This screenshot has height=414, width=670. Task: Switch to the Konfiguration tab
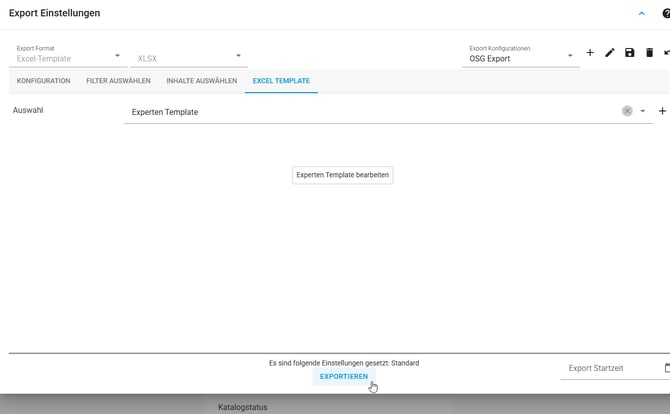[x=44, y=81]
